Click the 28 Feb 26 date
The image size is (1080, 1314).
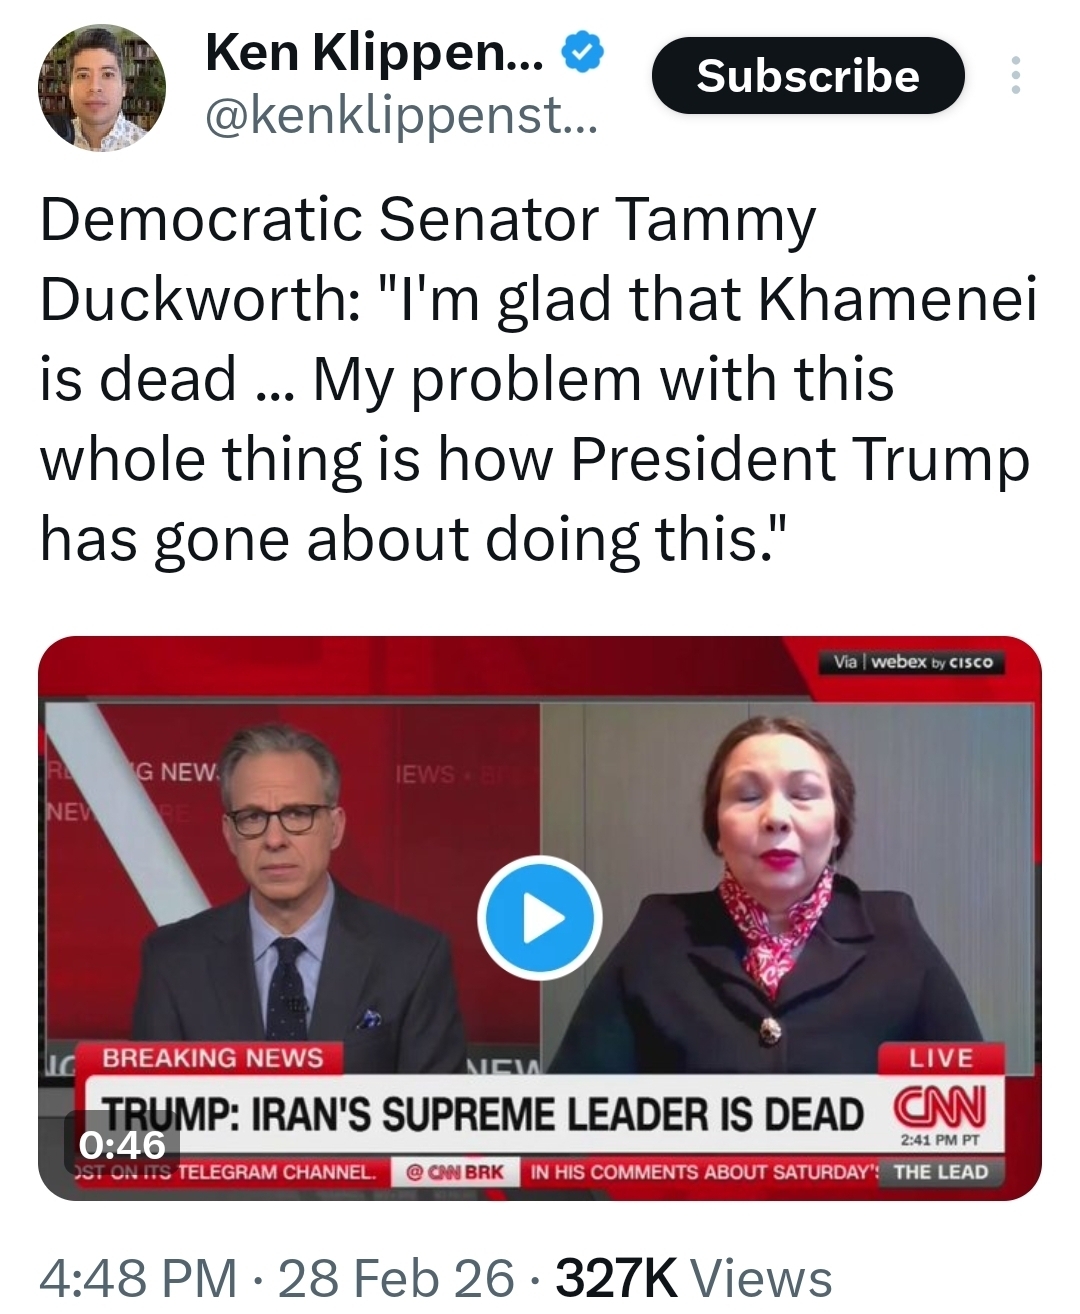396,1278
